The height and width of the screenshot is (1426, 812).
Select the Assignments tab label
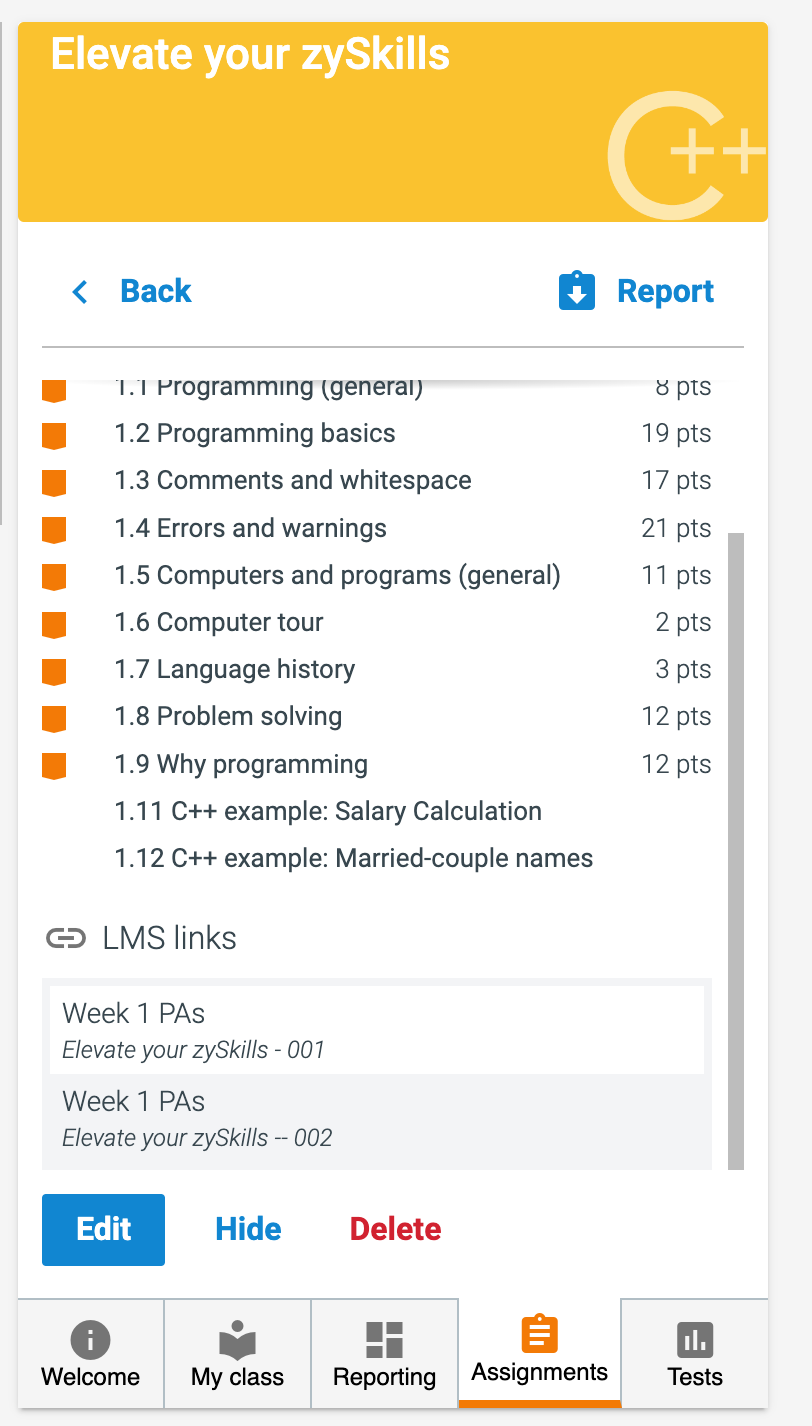tap(540, 1372)
